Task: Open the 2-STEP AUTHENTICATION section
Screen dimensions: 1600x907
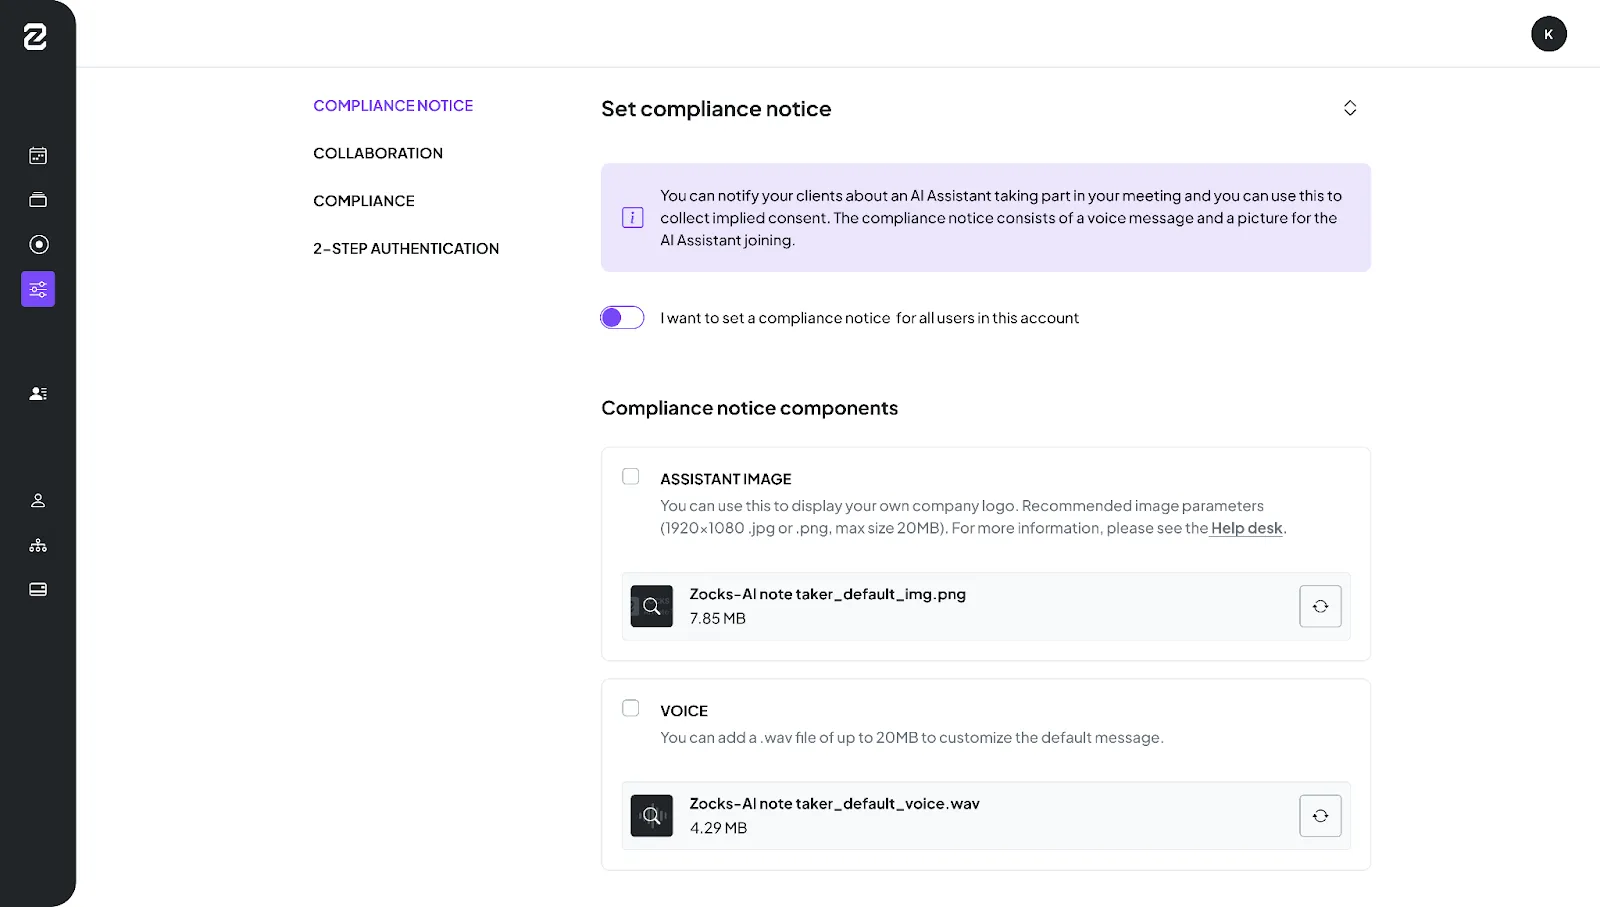Action: [406, 249]
